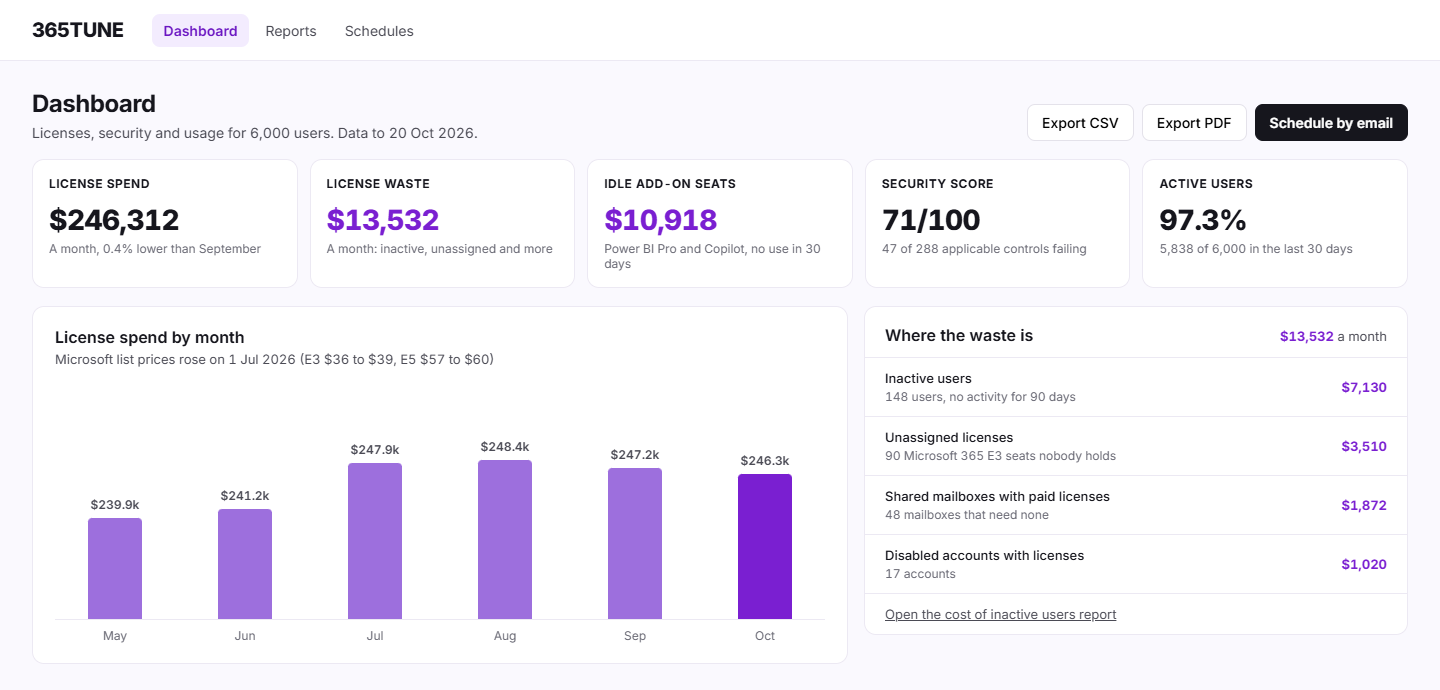
Task: Click the '148 users, no activity' subtext
Action: pyautogui.click(x=980, y=397)
